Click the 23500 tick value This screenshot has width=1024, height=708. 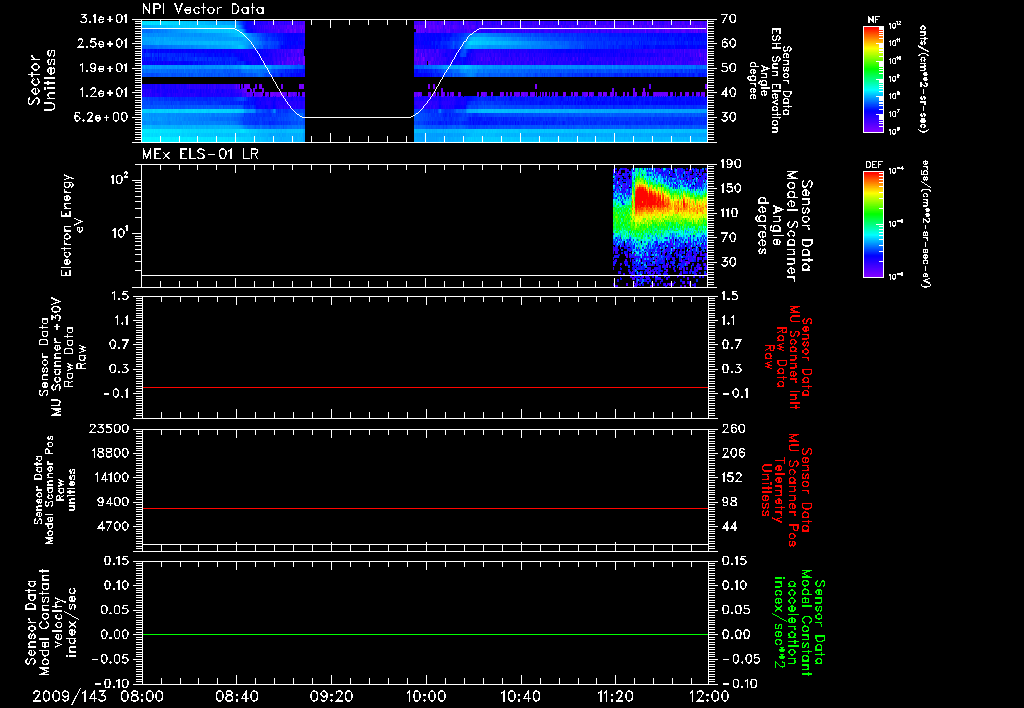click(x=109, y=428)
